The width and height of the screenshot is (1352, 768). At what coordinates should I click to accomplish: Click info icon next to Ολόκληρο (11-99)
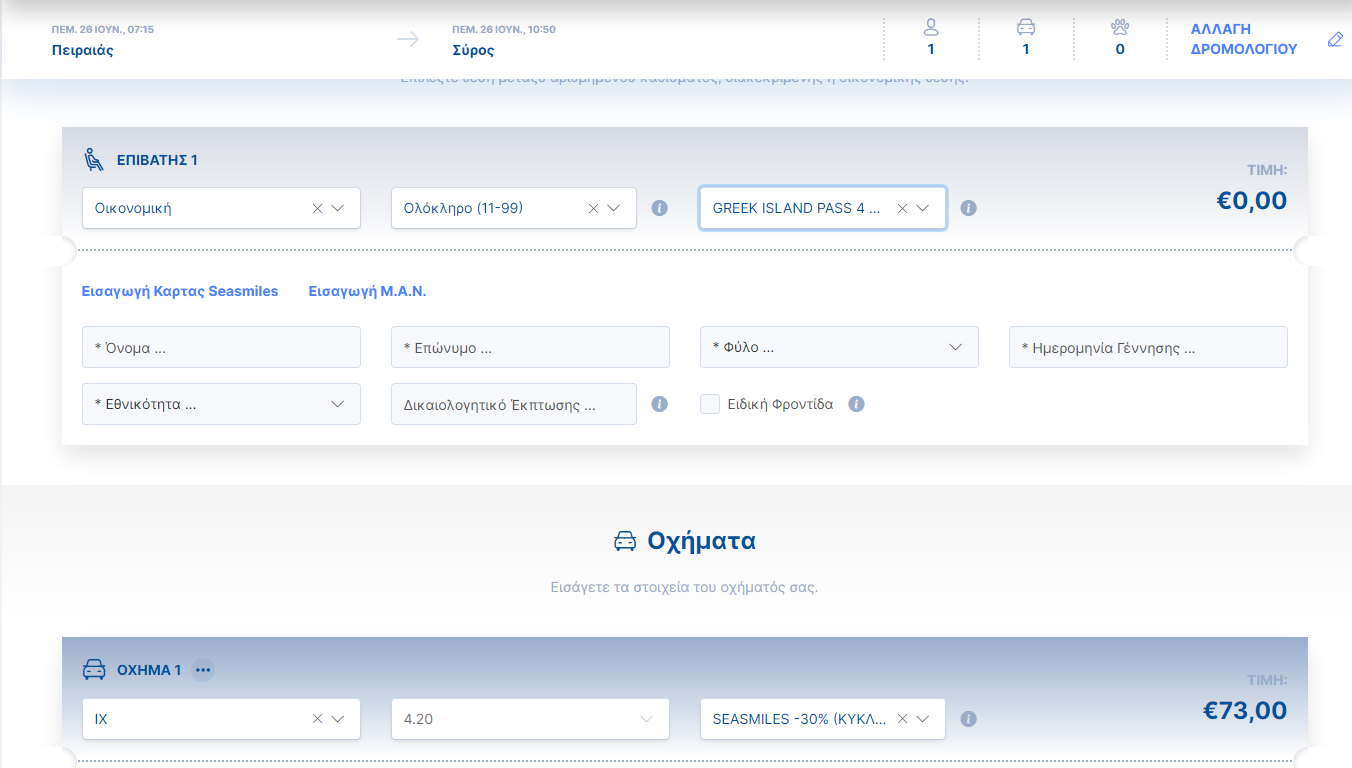tap(659, 208)
